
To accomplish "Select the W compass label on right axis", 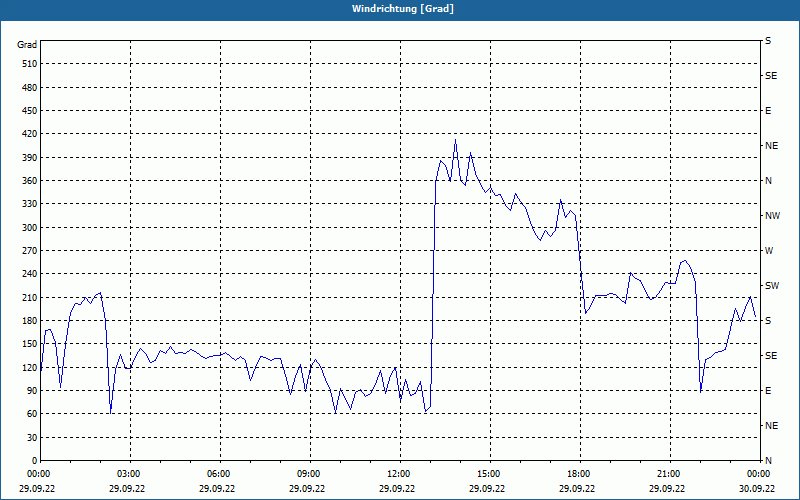I will pos(769,251).
